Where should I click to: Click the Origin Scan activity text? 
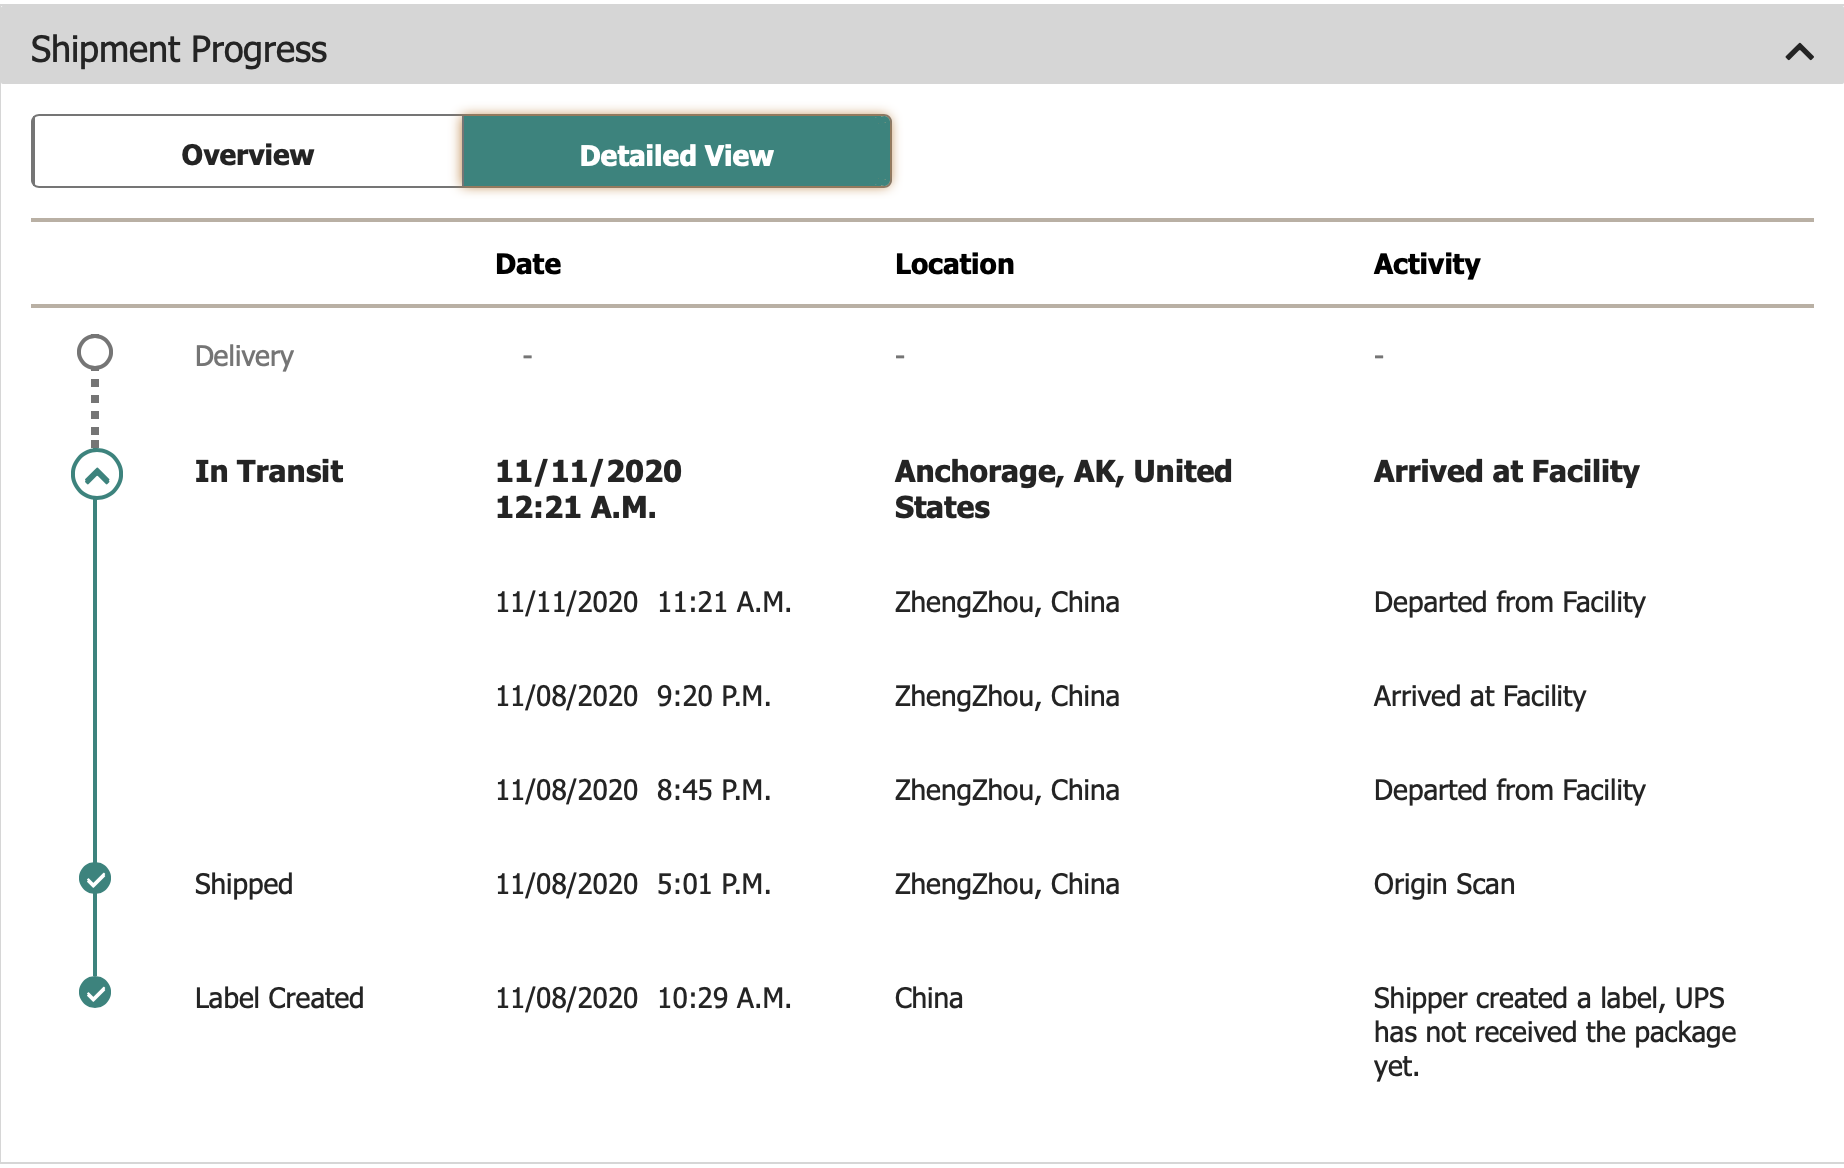(1443, 884)
